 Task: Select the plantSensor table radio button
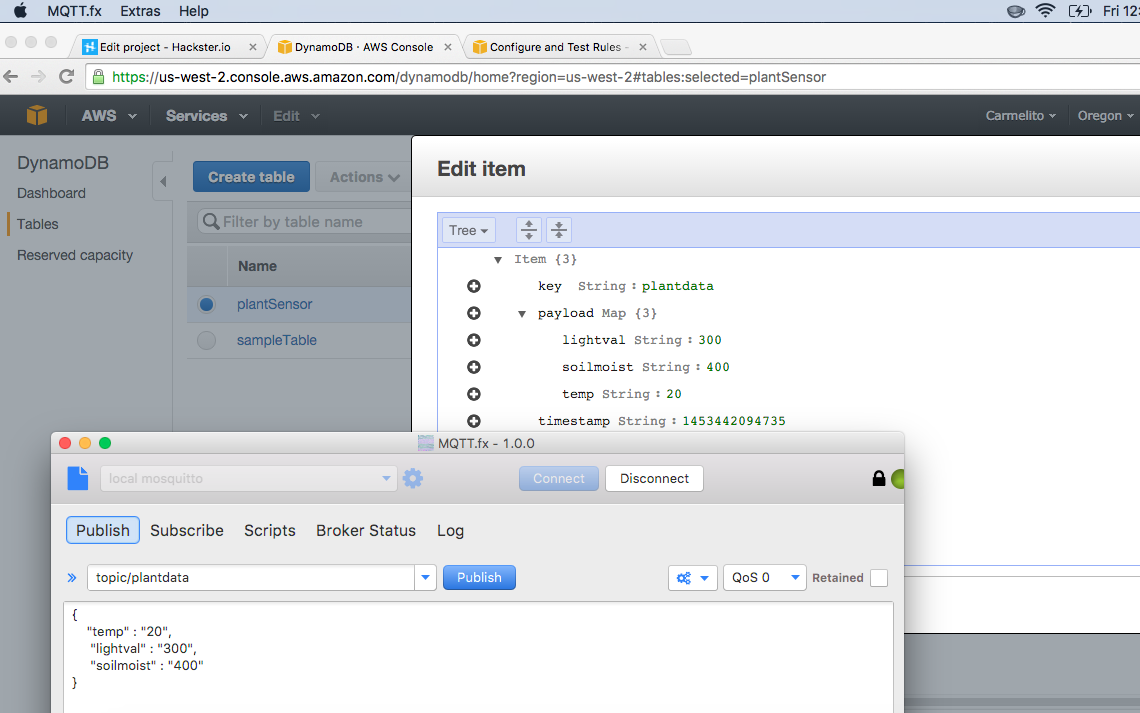207,304
